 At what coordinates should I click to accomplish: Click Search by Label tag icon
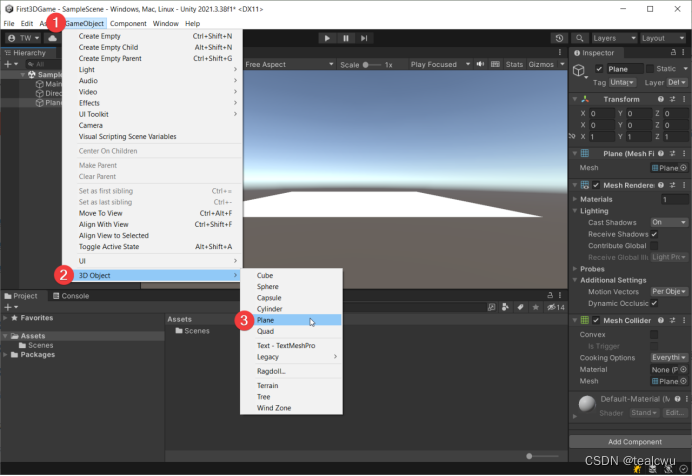[520, 307]
